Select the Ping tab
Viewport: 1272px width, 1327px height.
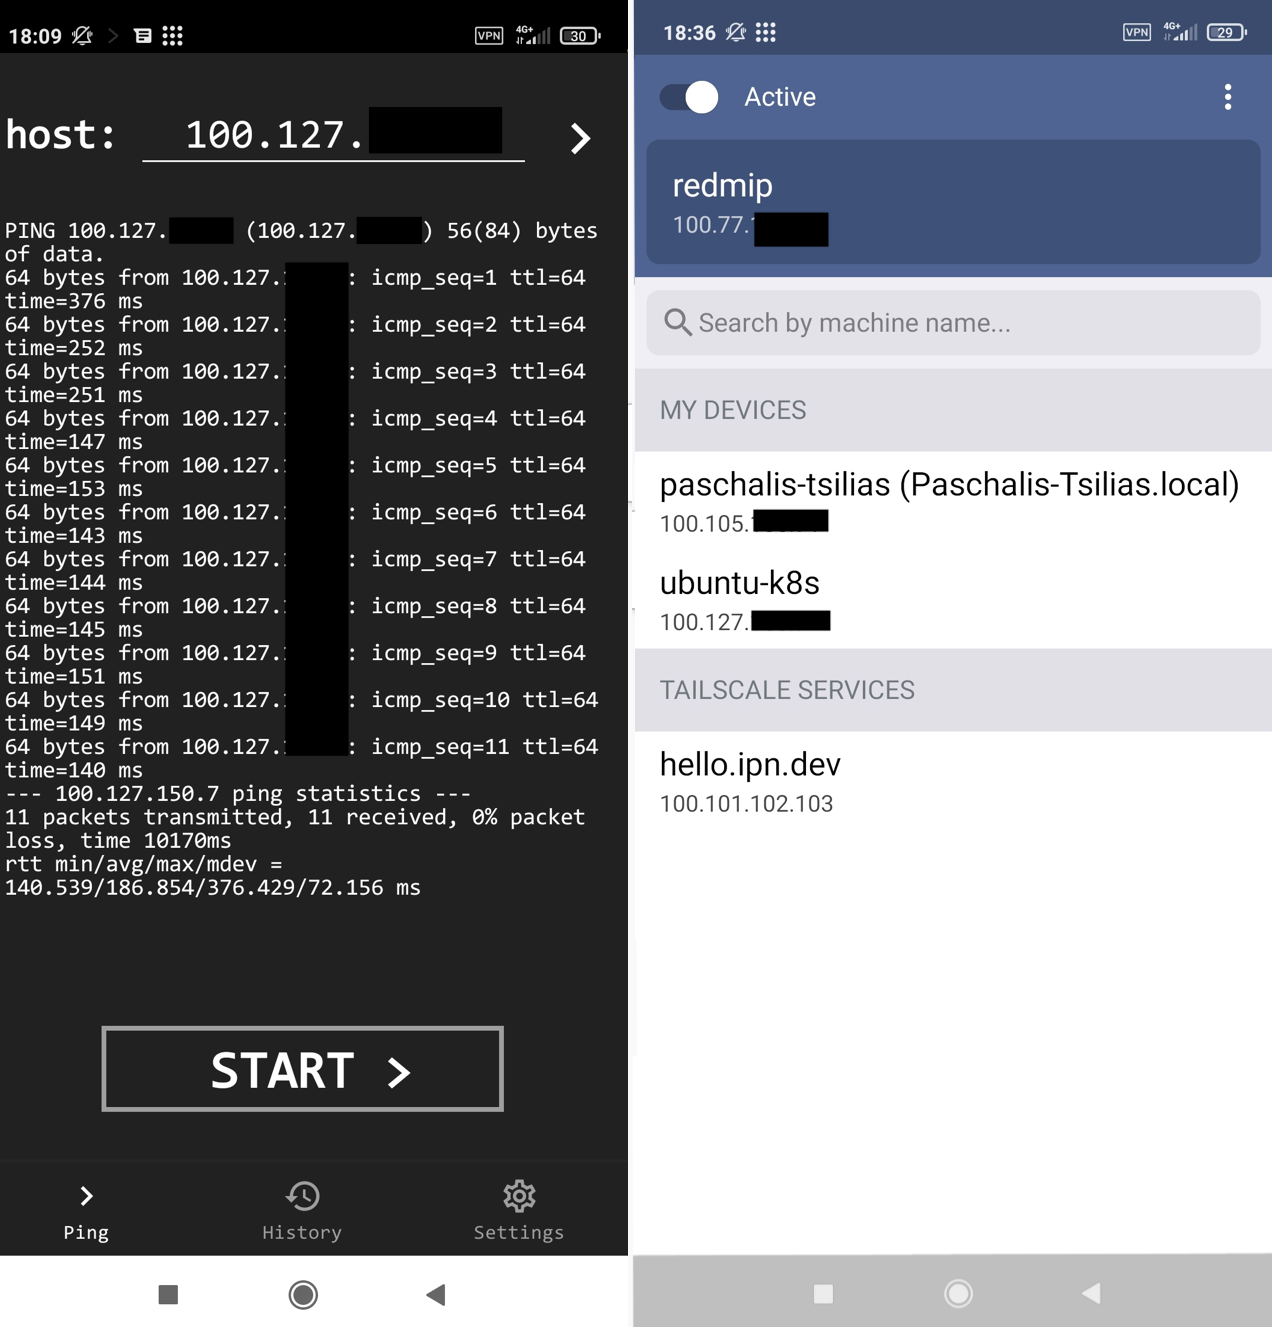tap(86, 1211)
